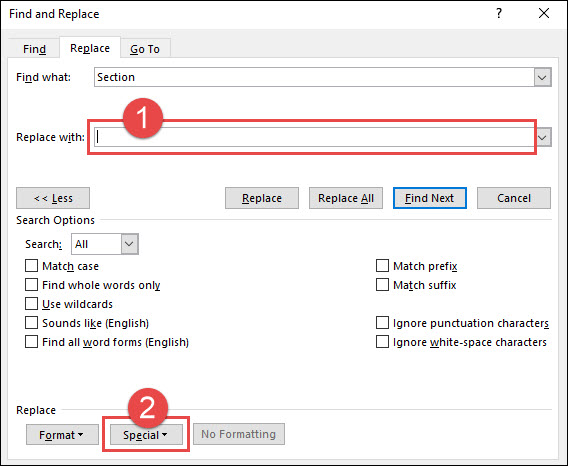The image size is (568, 466).
Task: Expand the Find what history dropdown
Action: (x=542, y=77)
